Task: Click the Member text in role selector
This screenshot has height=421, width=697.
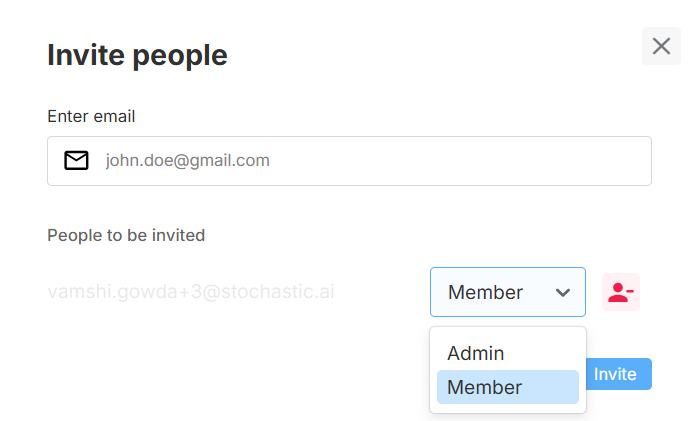Action: [x=486, y=292]
